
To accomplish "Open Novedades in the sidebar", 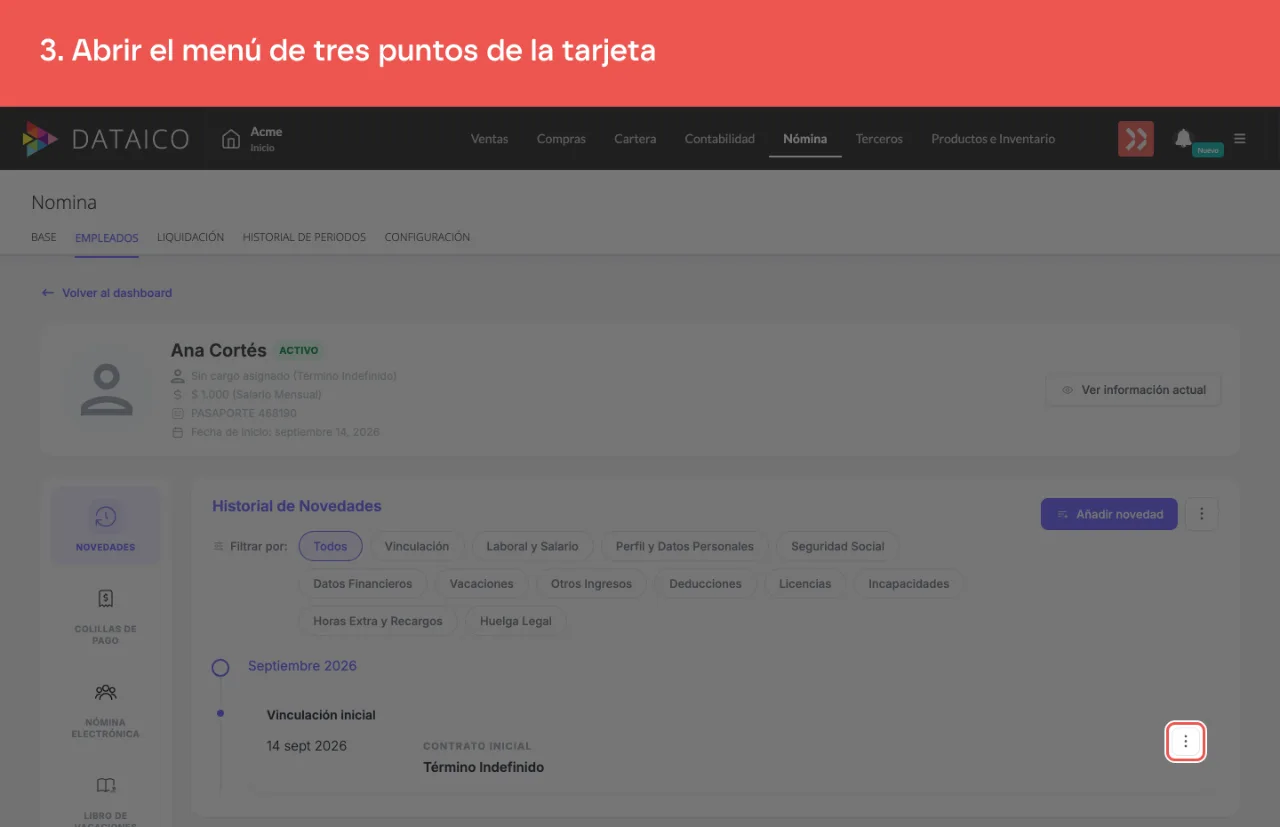I will click(105, 526).
